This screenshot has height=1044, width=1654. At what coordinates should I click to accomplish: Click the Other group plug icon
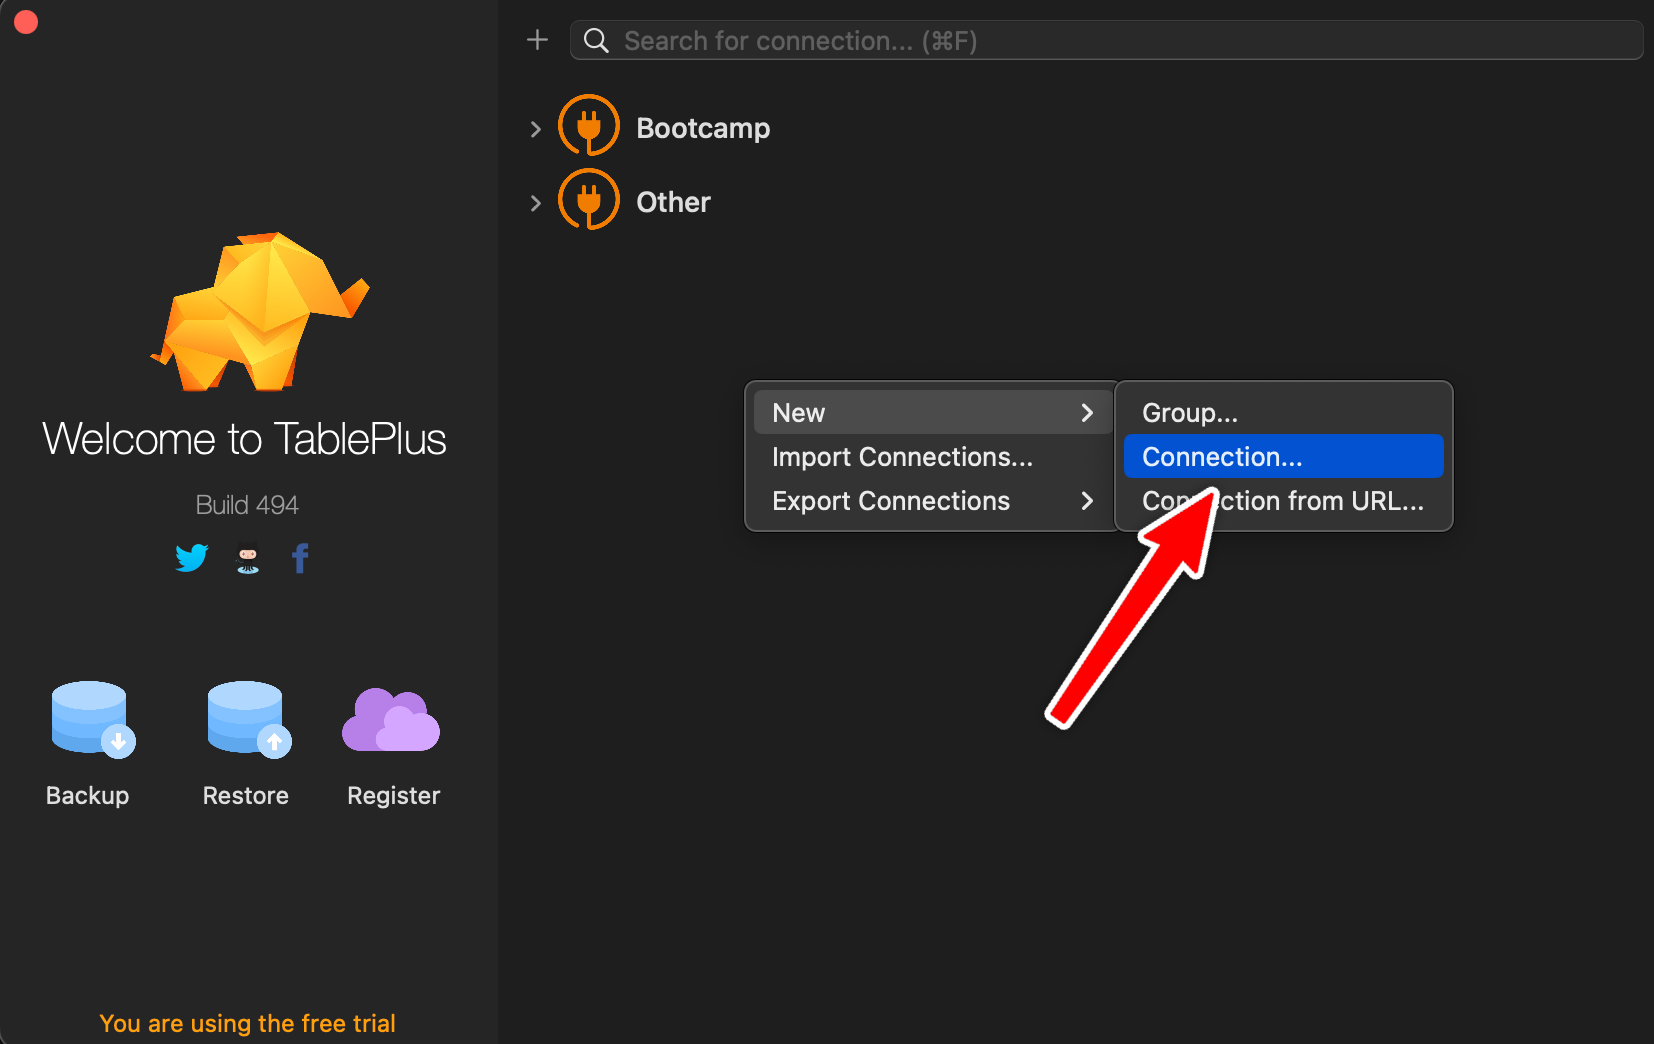tap(588, 200)
